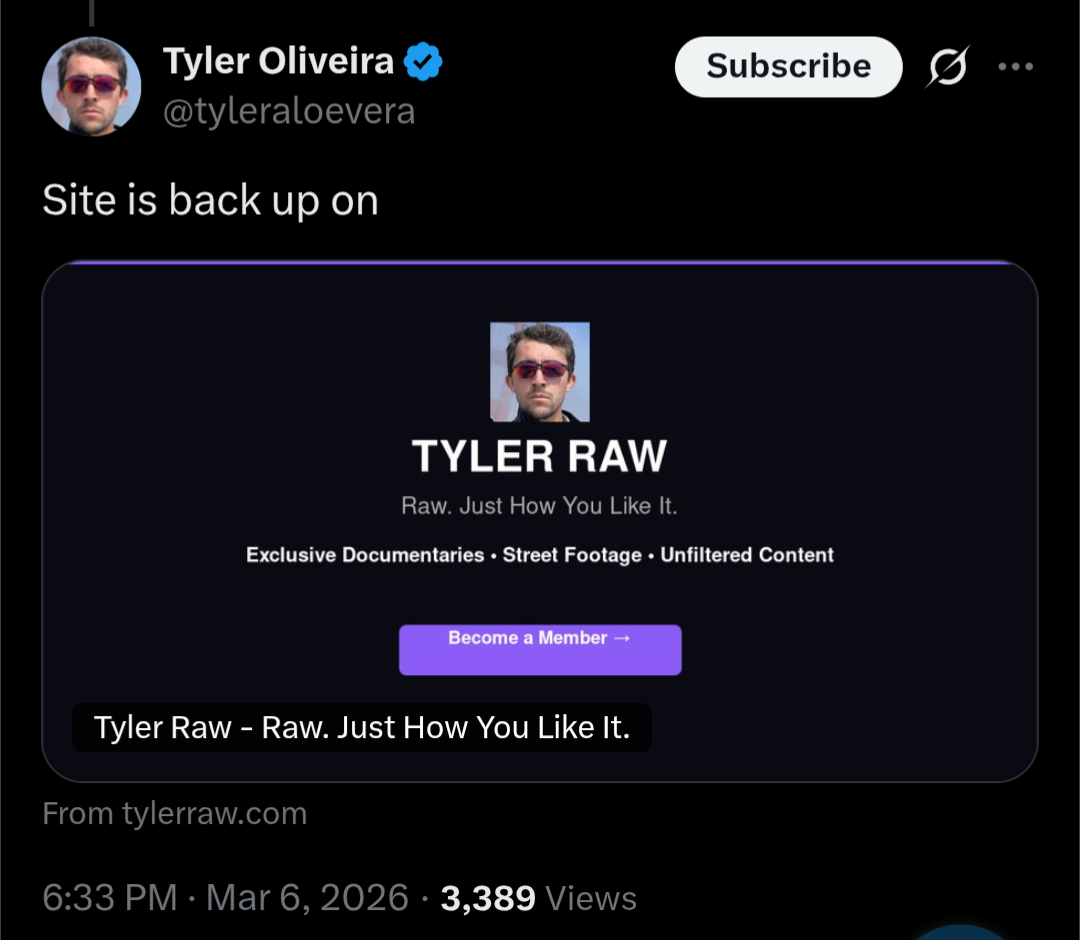Open the three-dot more options menu

[x=1015, y=67]
